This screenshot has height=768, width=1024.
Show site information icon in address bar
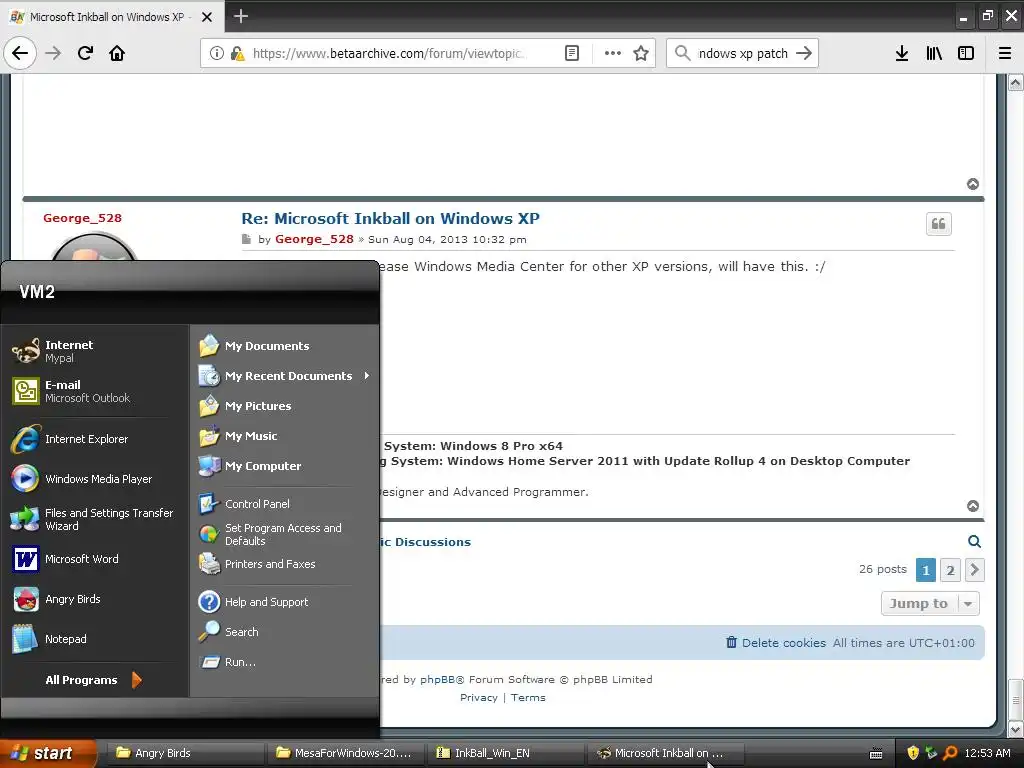point(217,53)
